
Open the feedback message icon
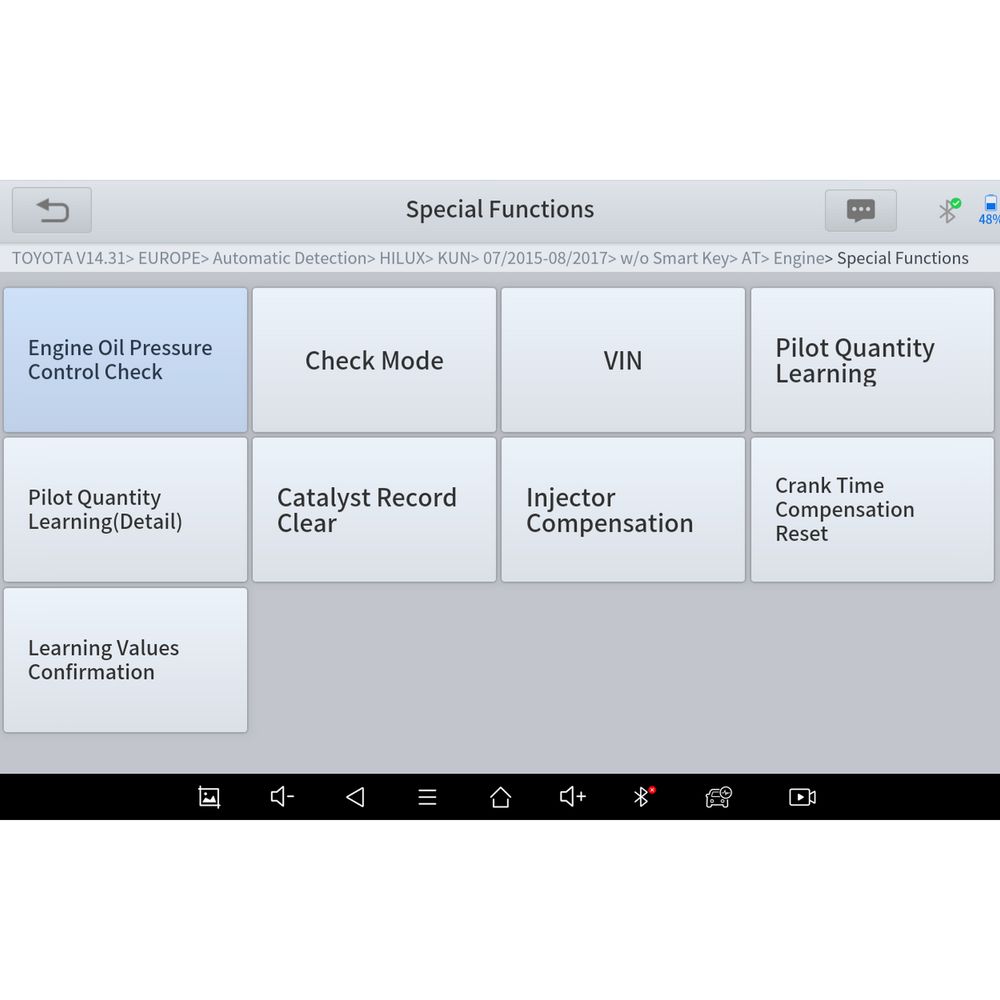[x=860, y=210]
